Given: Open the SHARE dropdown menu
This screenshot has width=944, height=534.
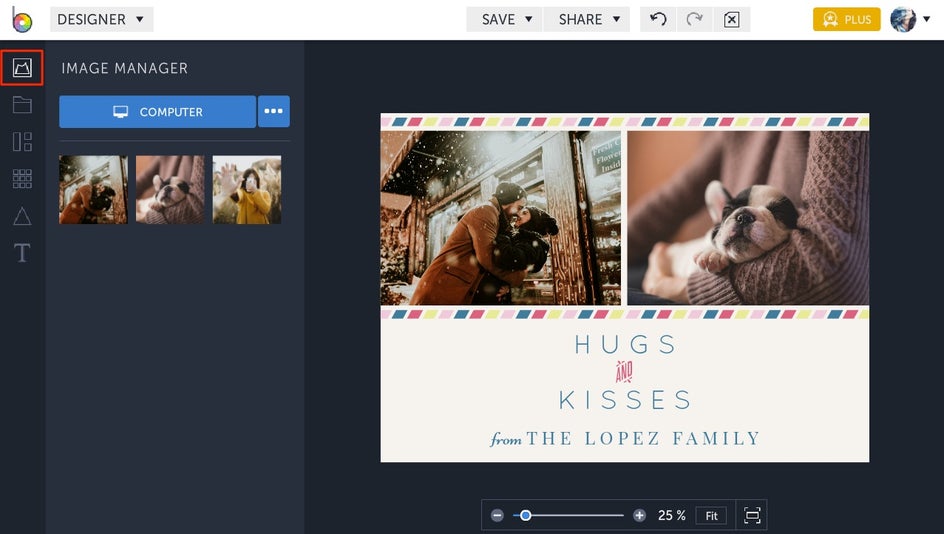Looking at the screenshot, I should tap(587, 19).
